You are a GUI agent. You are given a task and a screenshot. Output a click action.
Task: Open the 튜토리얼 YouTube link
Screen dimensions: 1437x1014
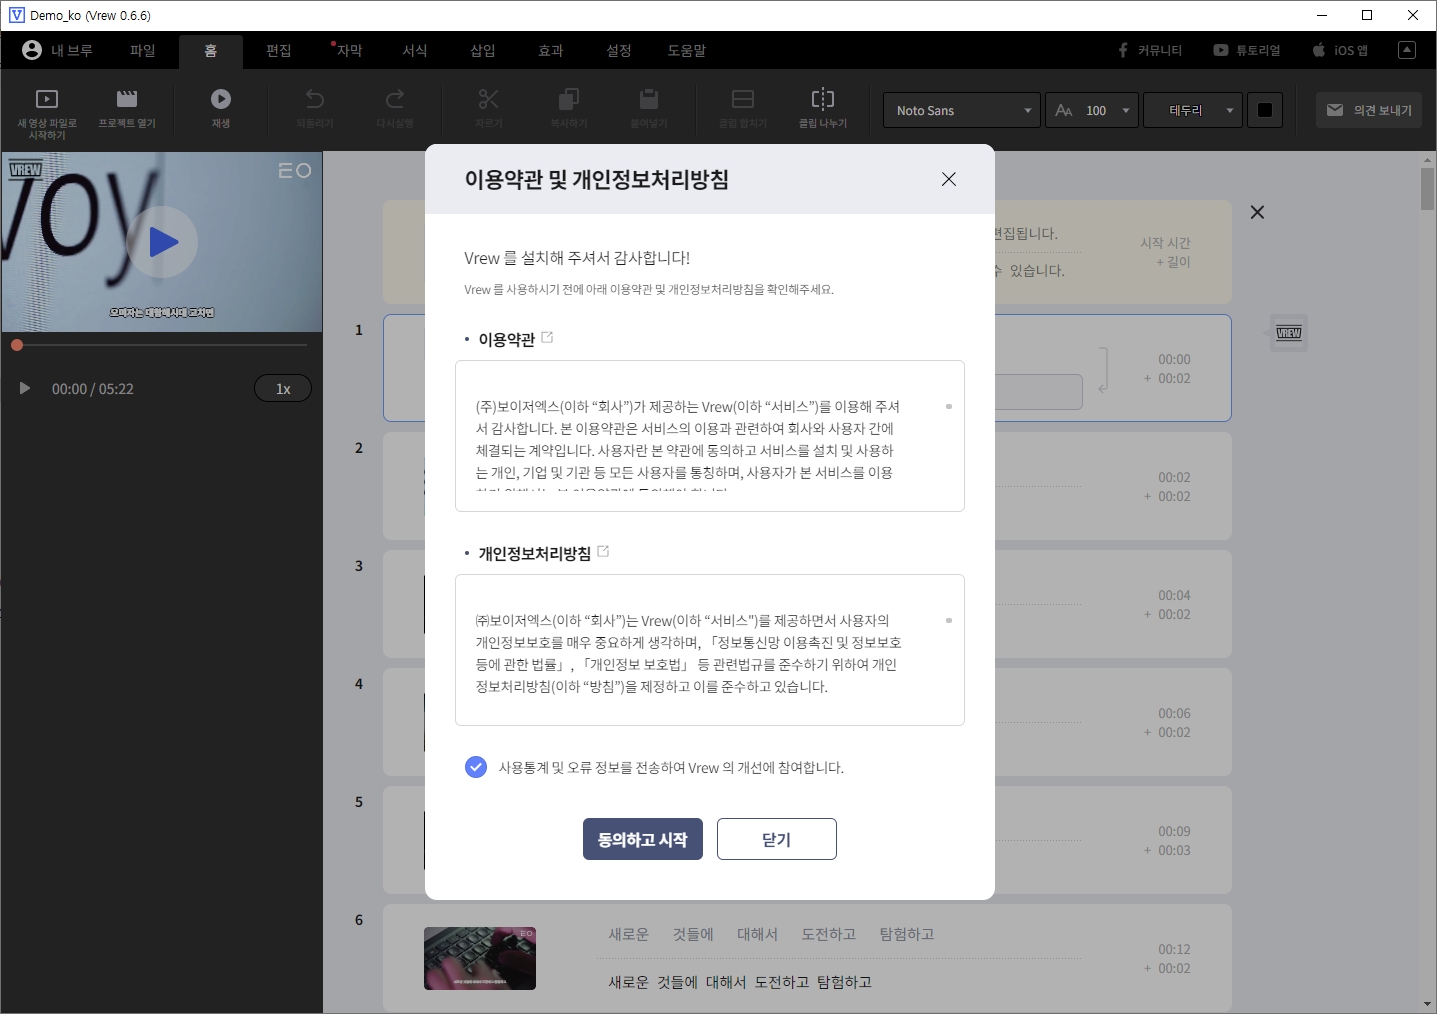pyautogui.click(x=1247, y=50)
